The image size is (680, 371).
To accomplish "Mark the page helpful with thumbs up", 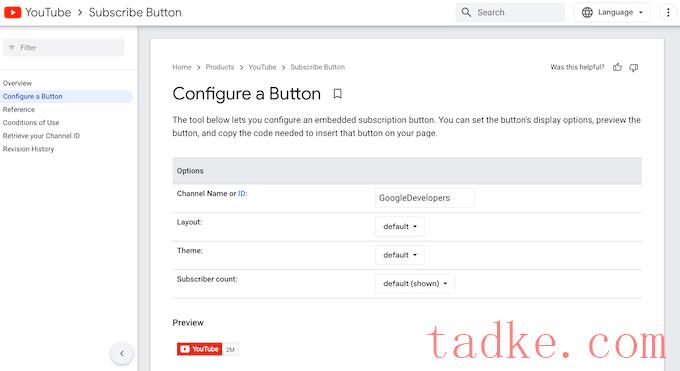I will pyautogui.click(x=617, y=67).
